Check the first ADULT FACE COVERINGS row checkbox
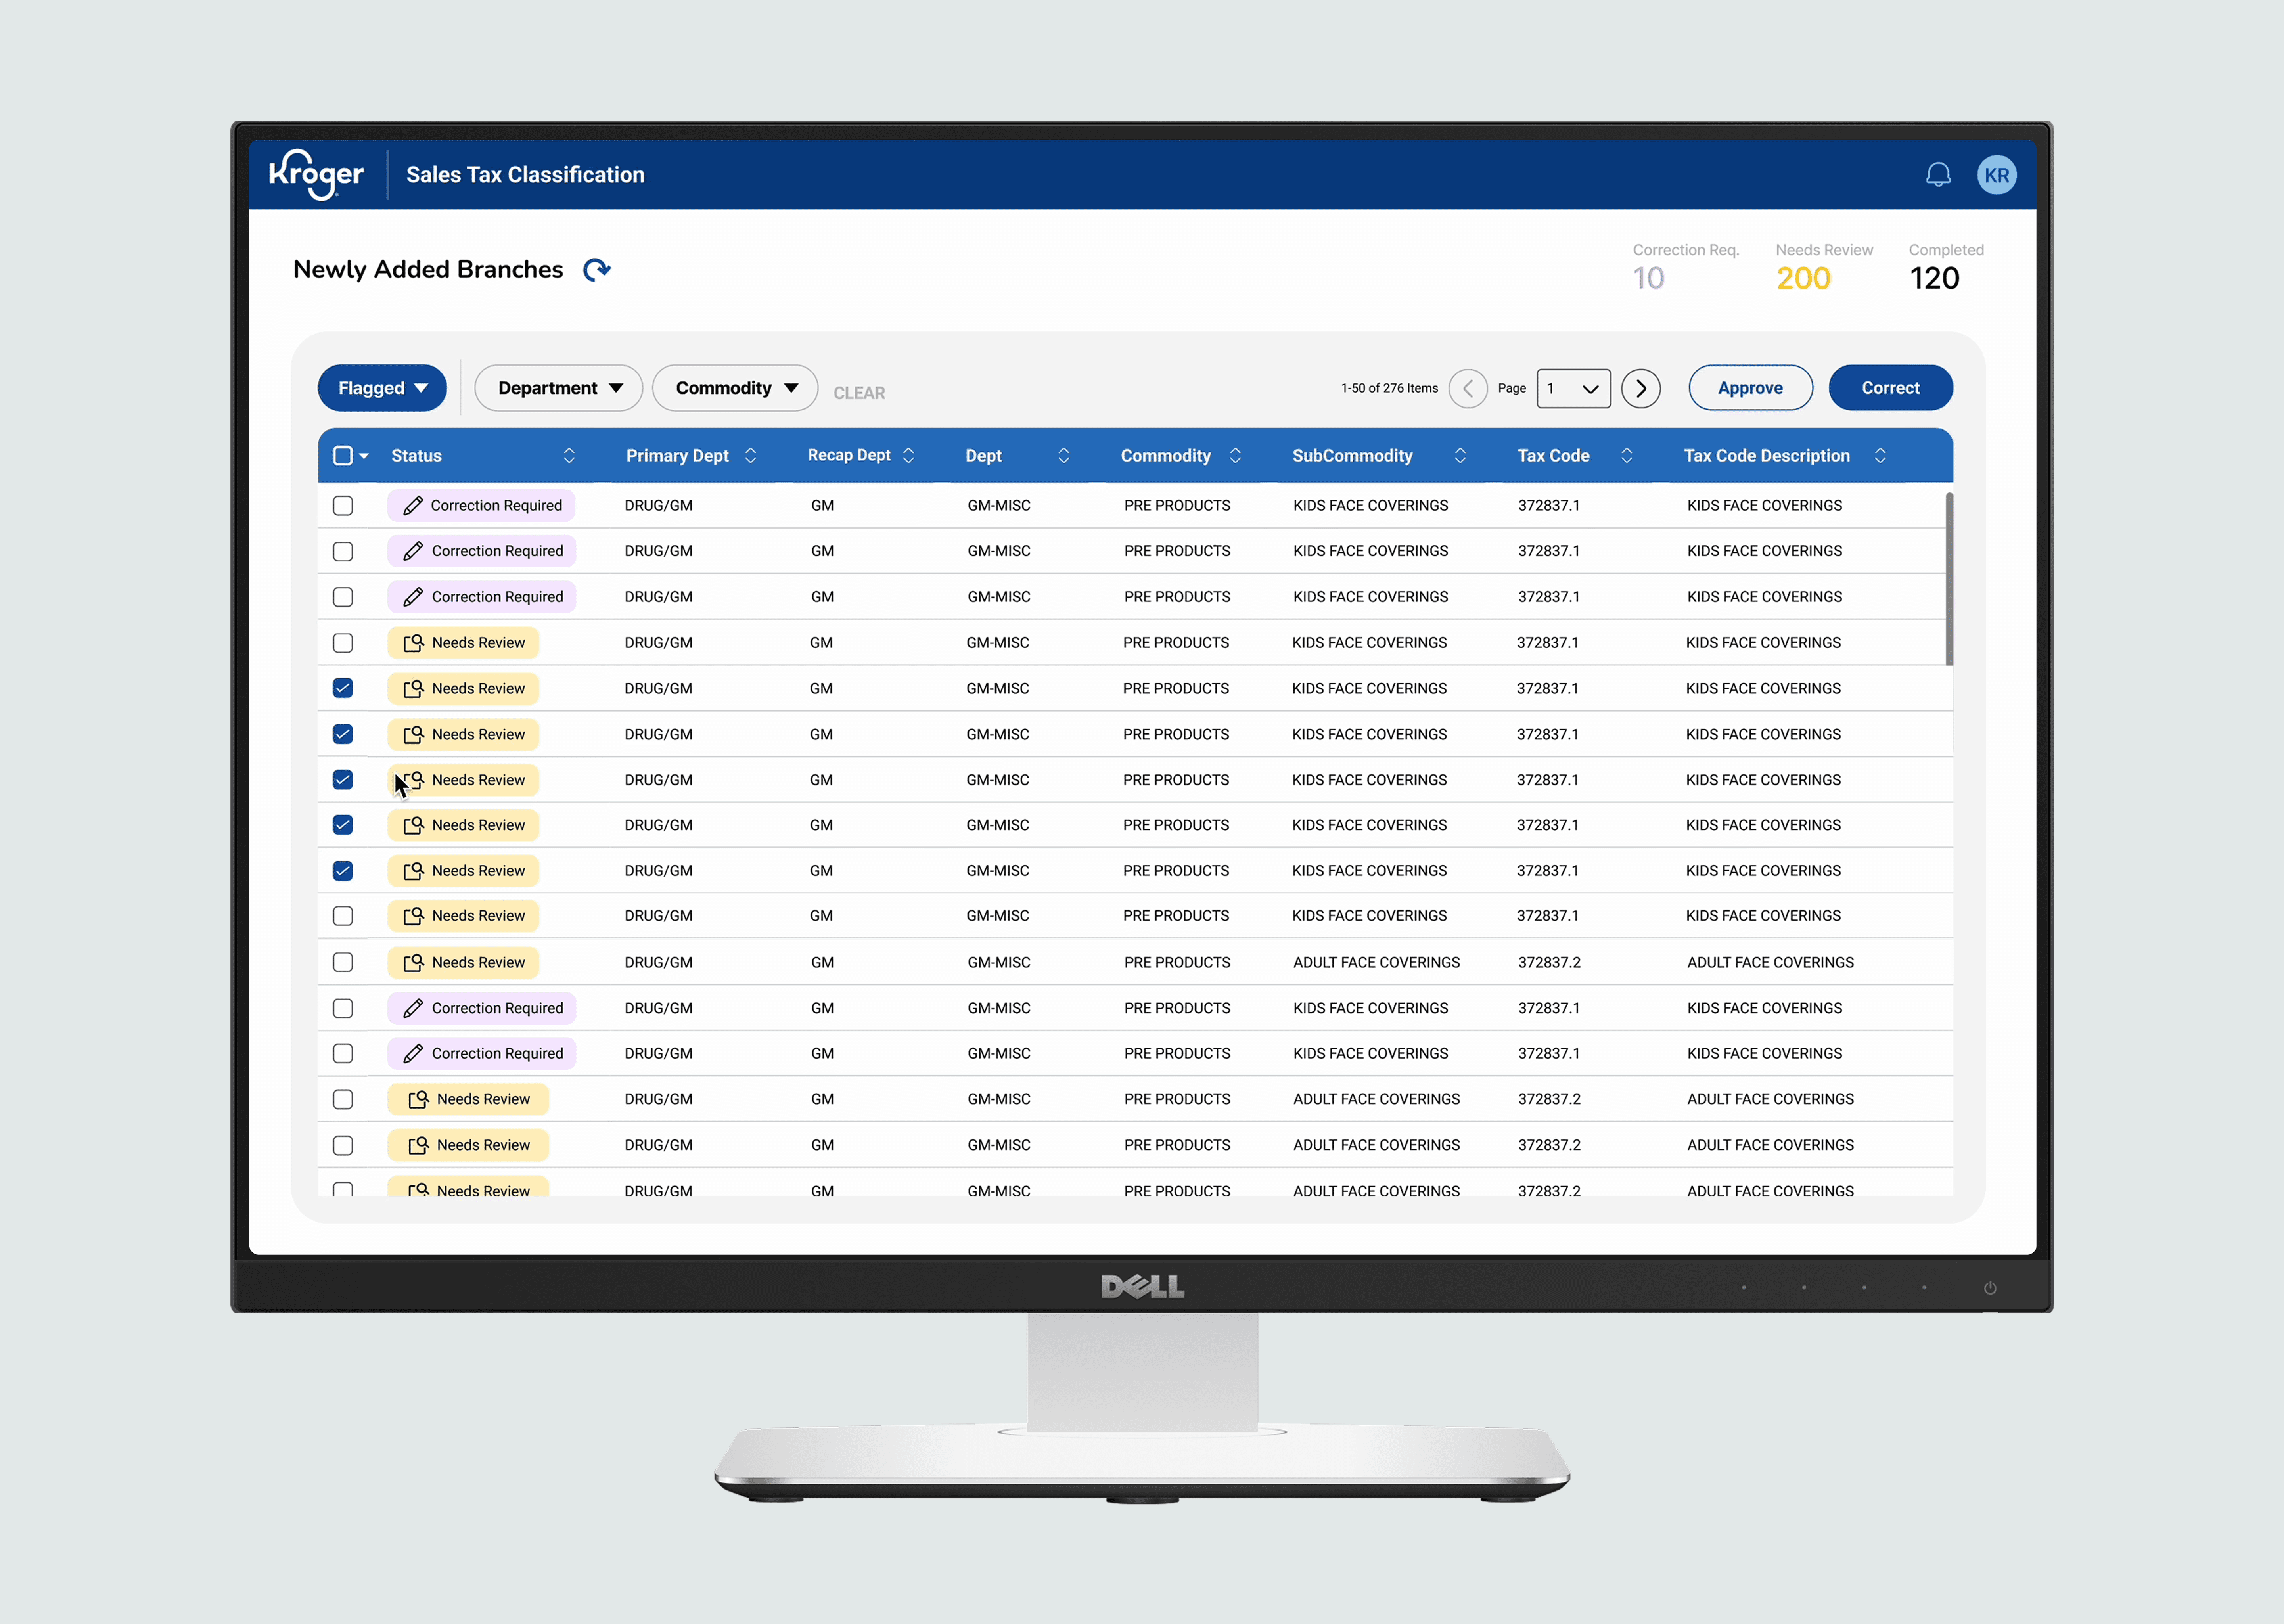 coord(343,962)
